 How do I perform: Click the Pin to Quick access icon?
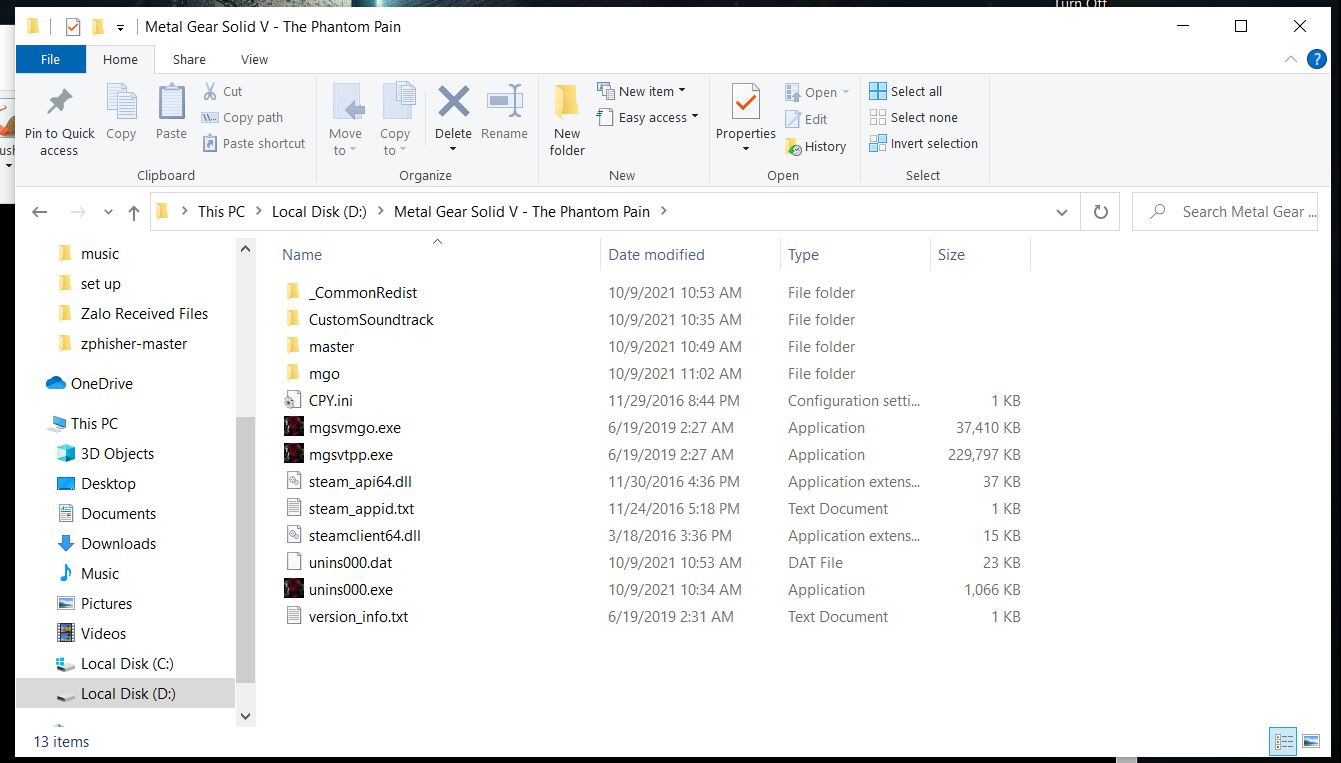click(x=59, y=104)
